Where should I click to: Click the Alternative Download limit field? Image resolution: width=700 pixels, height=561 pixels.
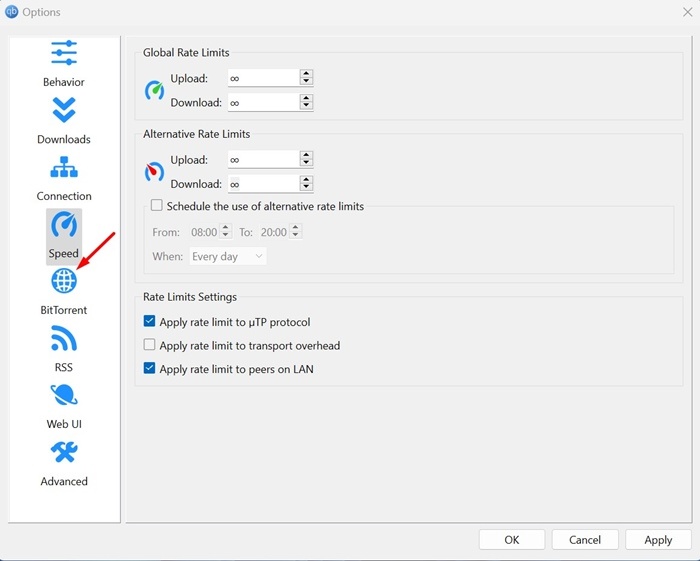[x=263, y=183]
